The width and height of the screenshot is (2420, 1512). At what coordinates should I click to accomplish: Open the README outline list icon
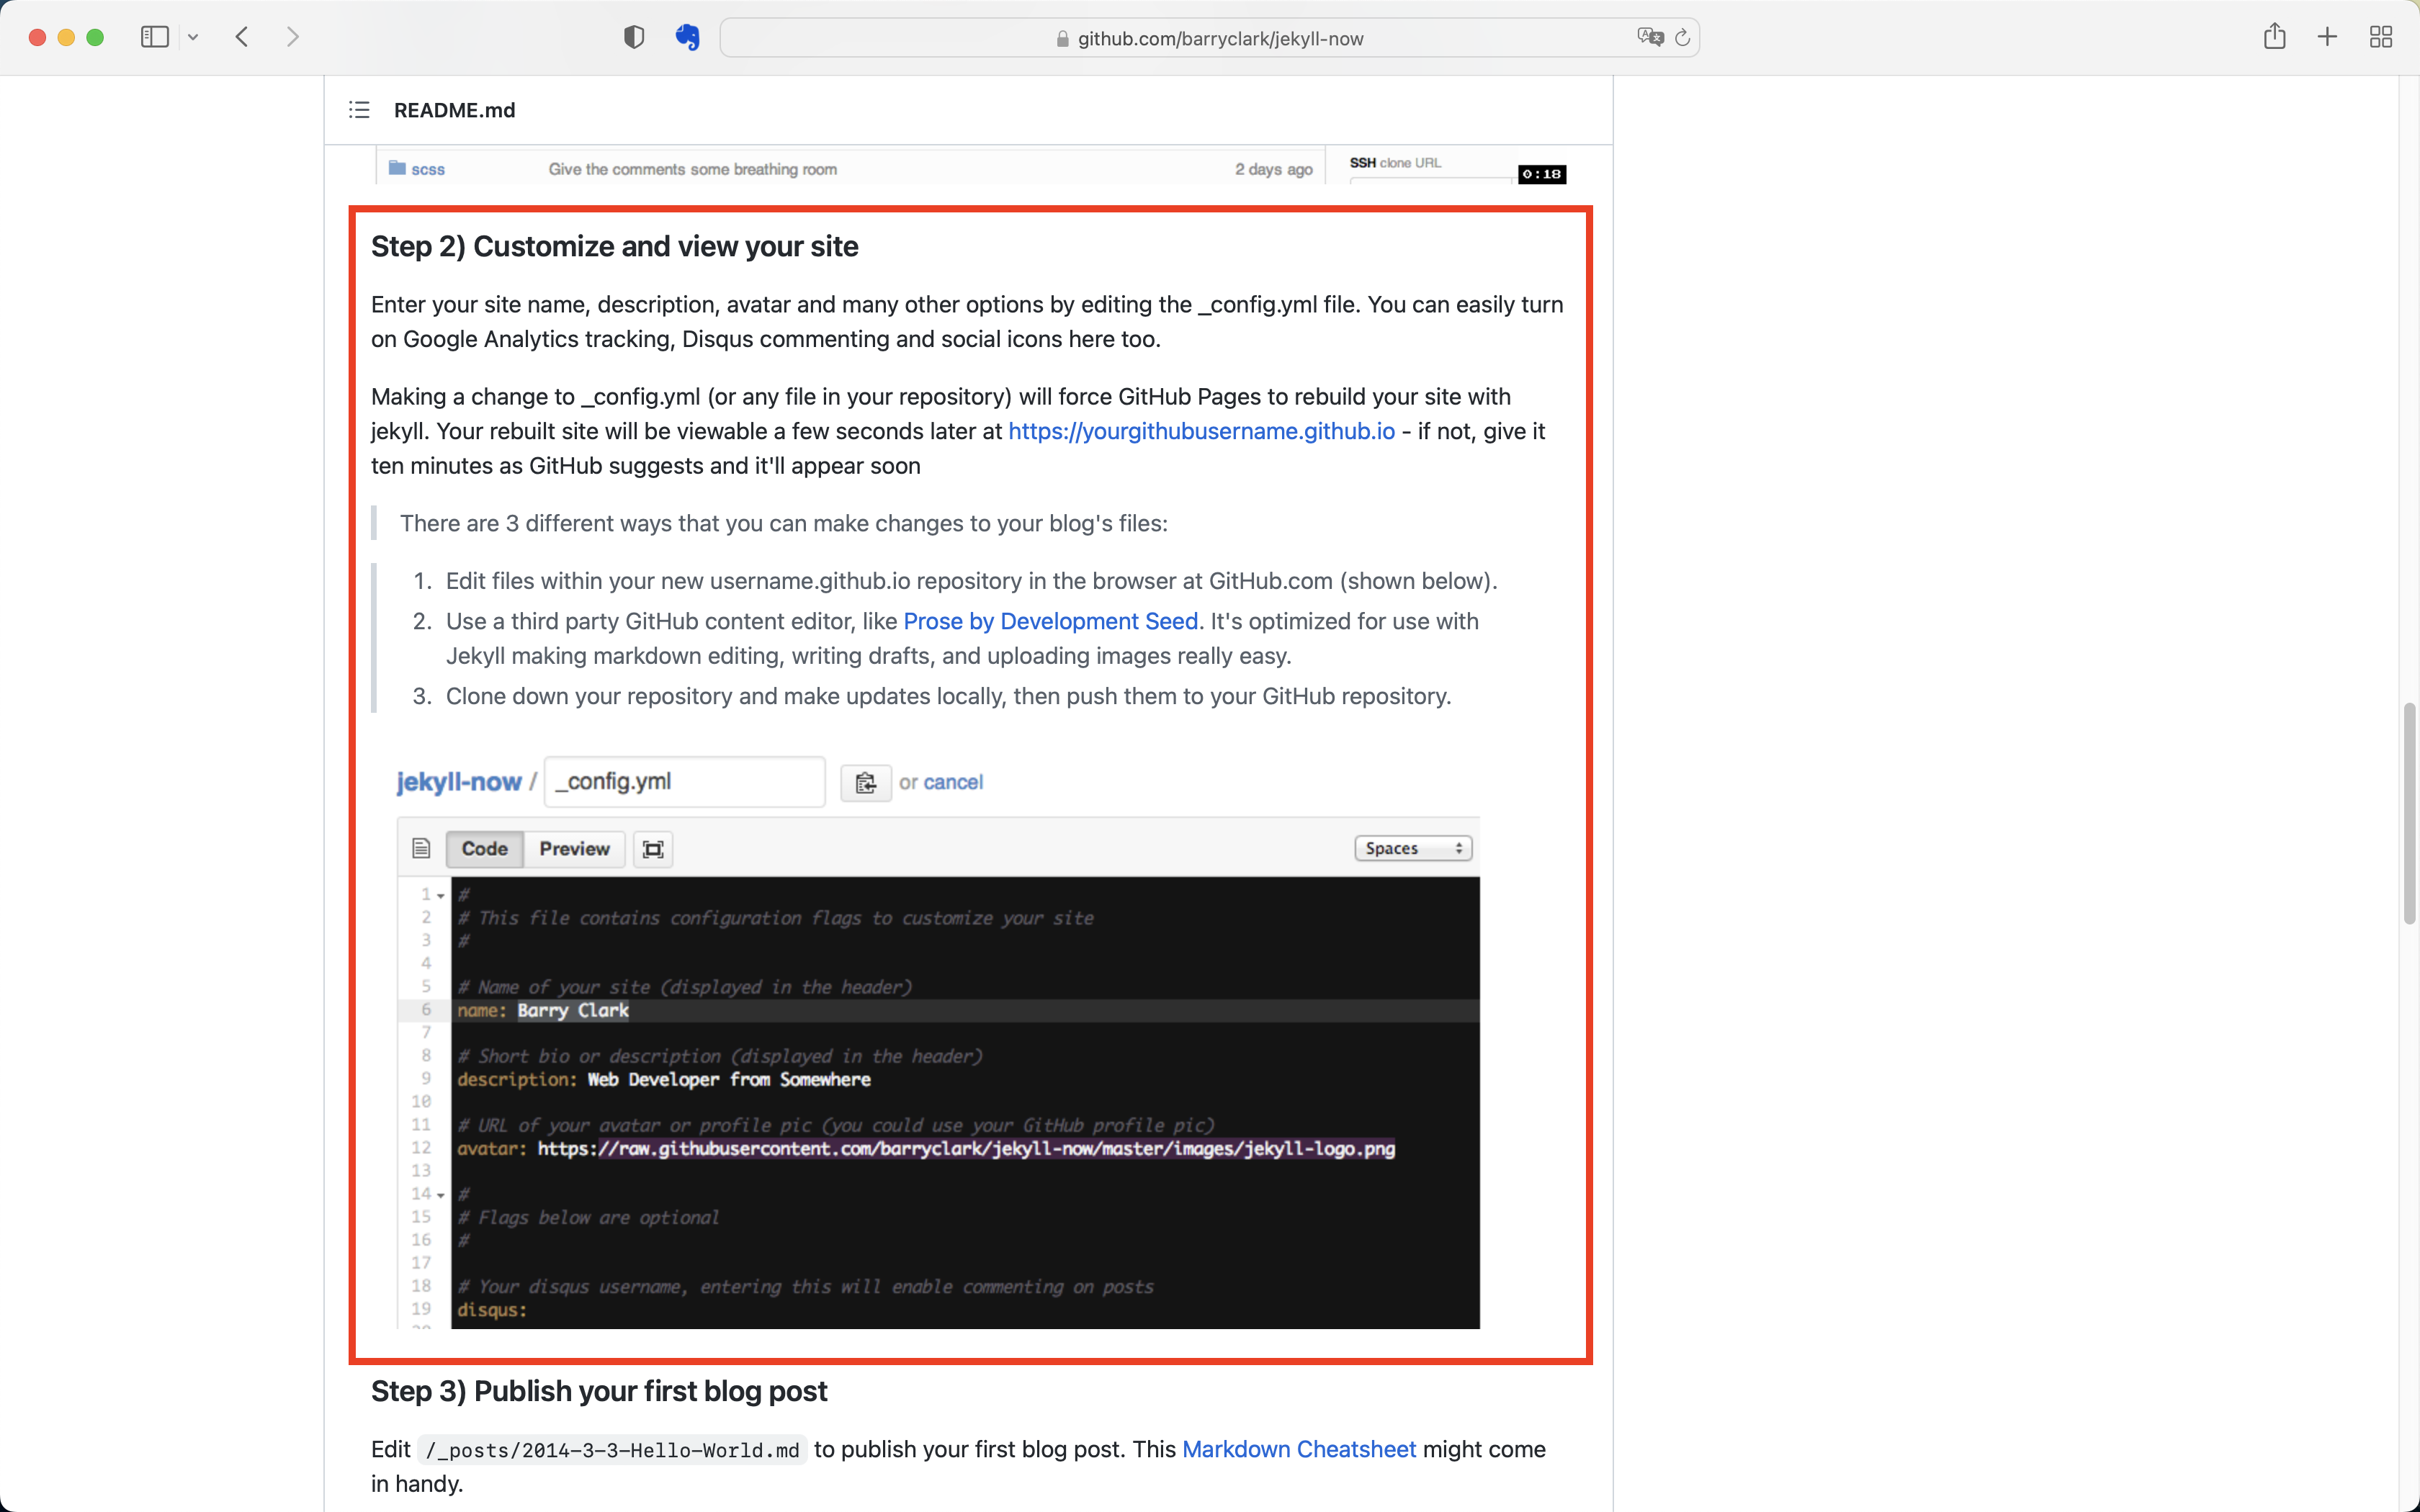[x=359, y=110]
